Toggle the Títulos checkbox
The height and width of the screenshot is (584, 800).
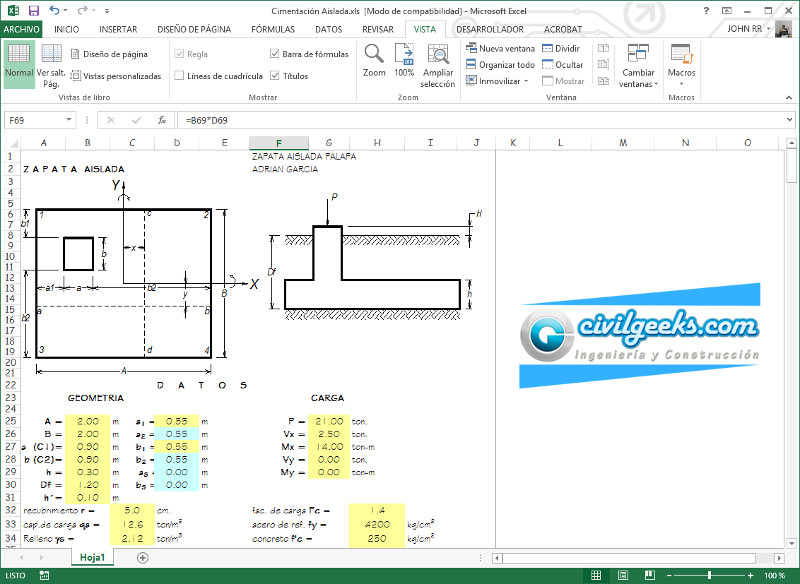click(x=275, y=76)
